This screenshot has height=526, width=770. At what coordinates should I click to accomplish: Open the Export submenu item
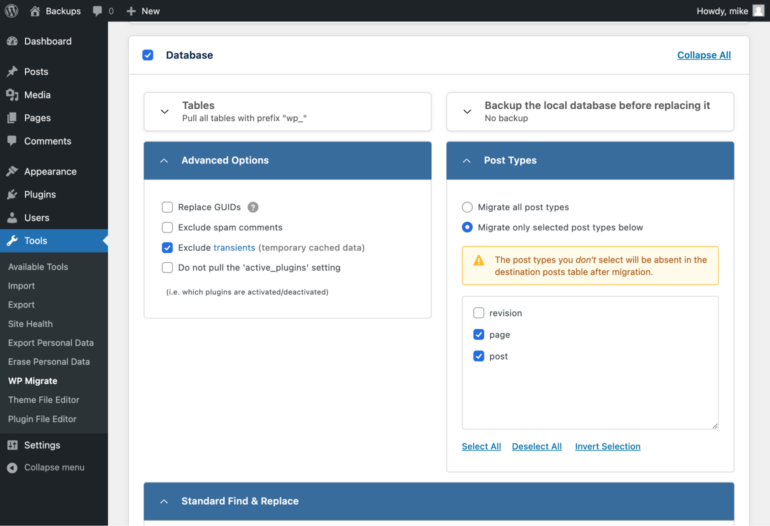(21, 305)
